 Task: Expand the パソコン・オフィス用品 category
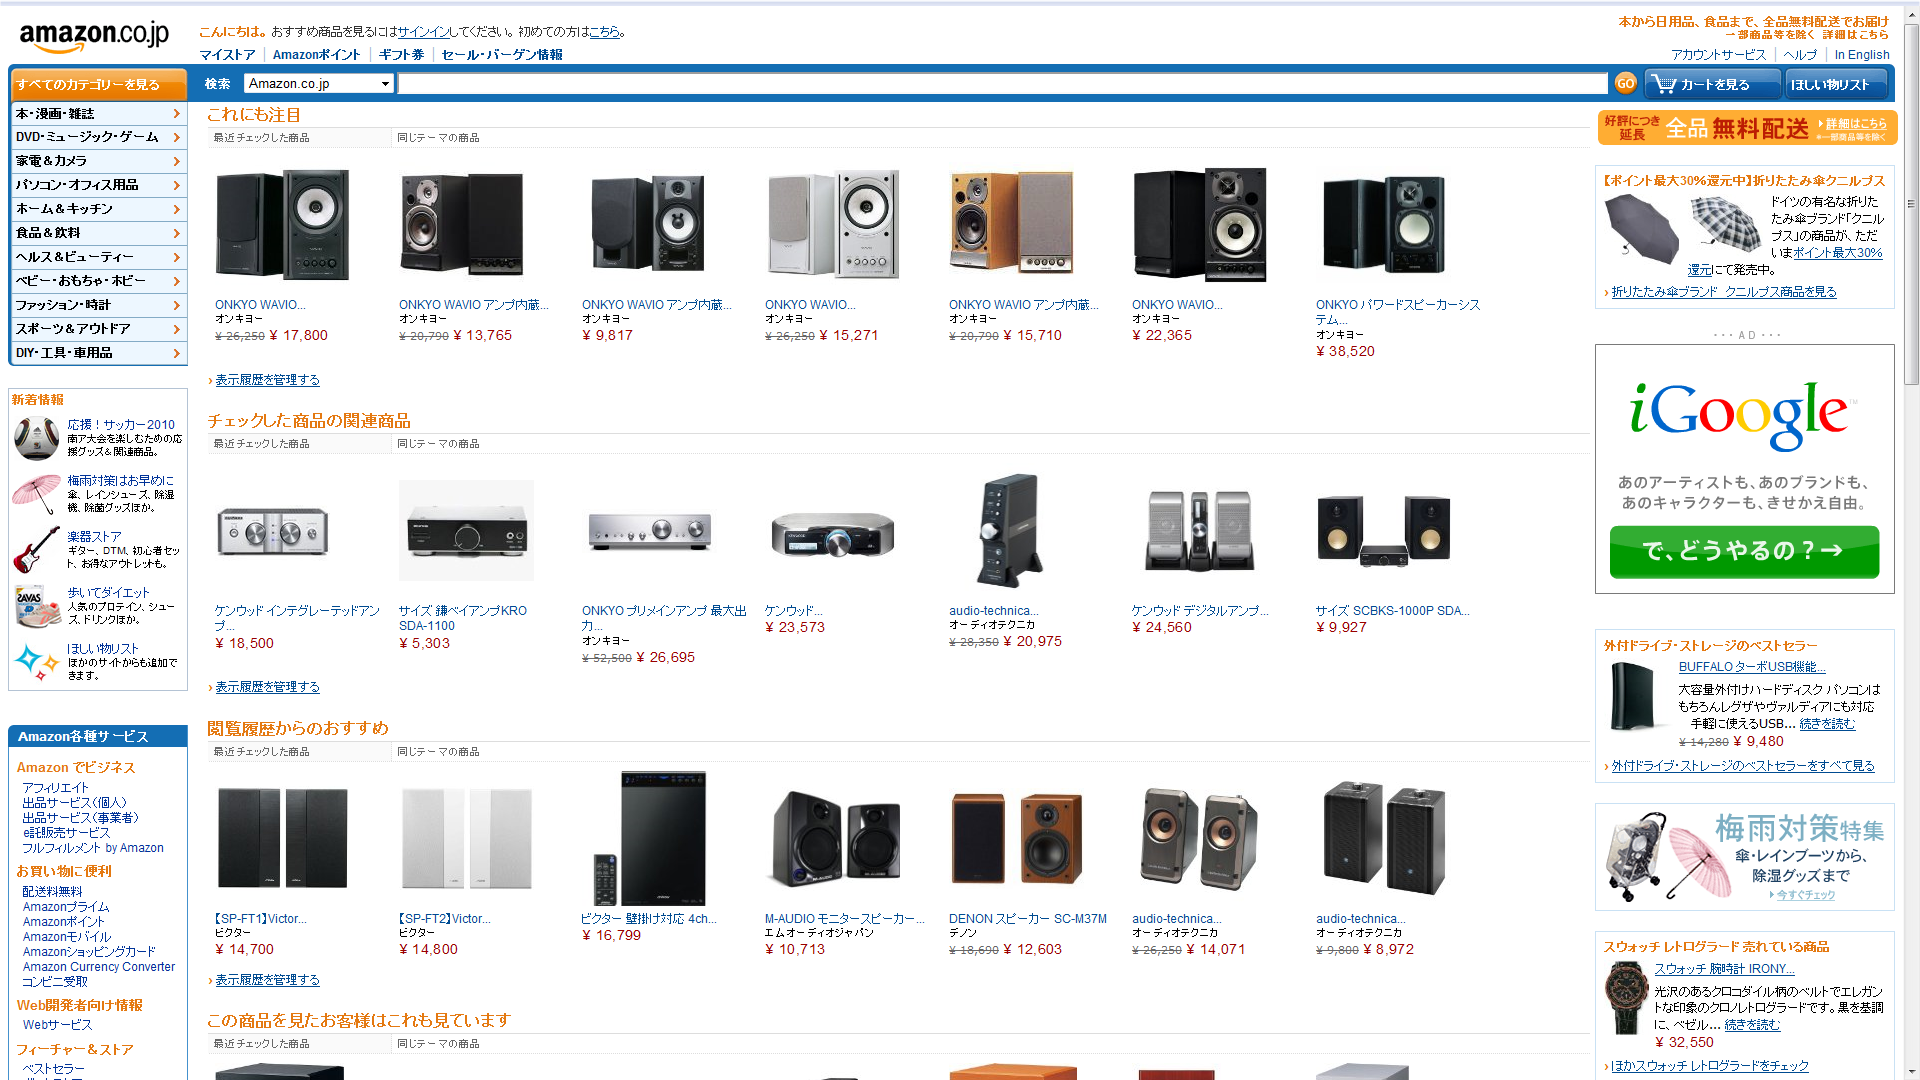[98, 185]
